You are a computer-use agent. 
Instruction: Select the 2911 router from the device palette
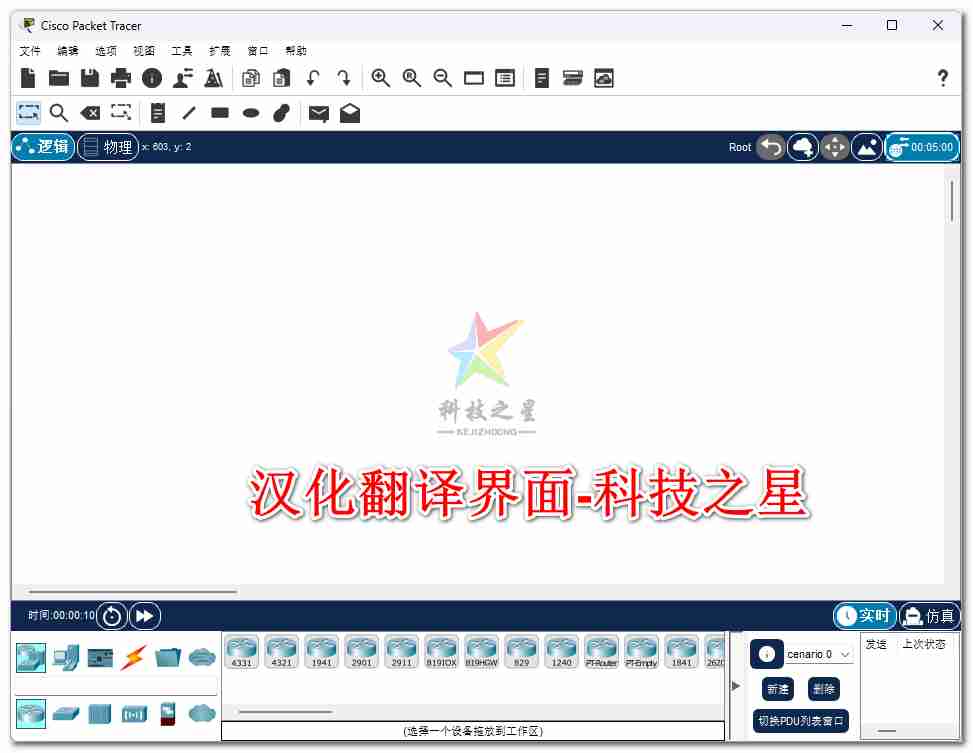pos(401,650)
